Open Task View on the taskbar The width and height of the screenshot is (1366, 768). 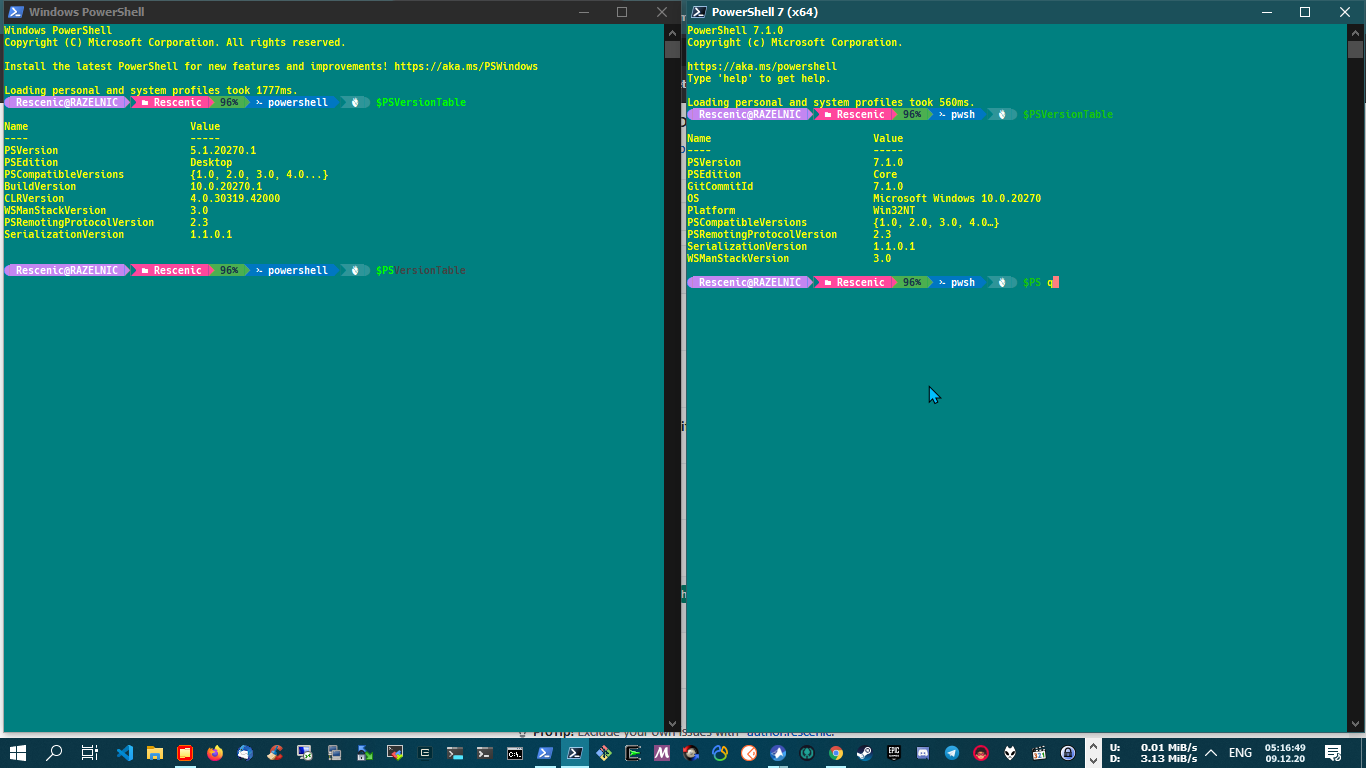coord(89,753)
